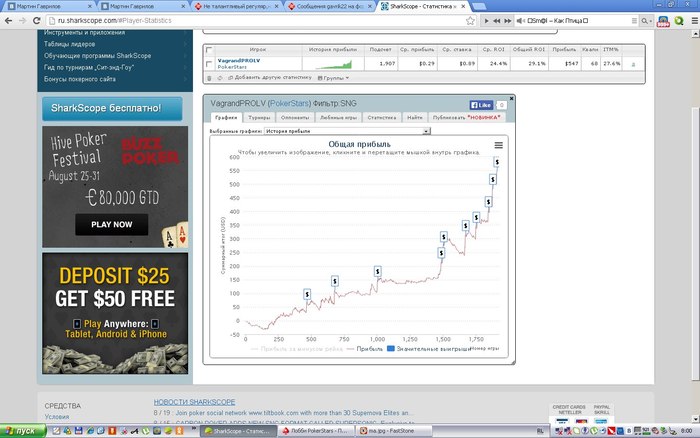Toggle the "Значительные выигрыши" legend entry

[429, 349]
